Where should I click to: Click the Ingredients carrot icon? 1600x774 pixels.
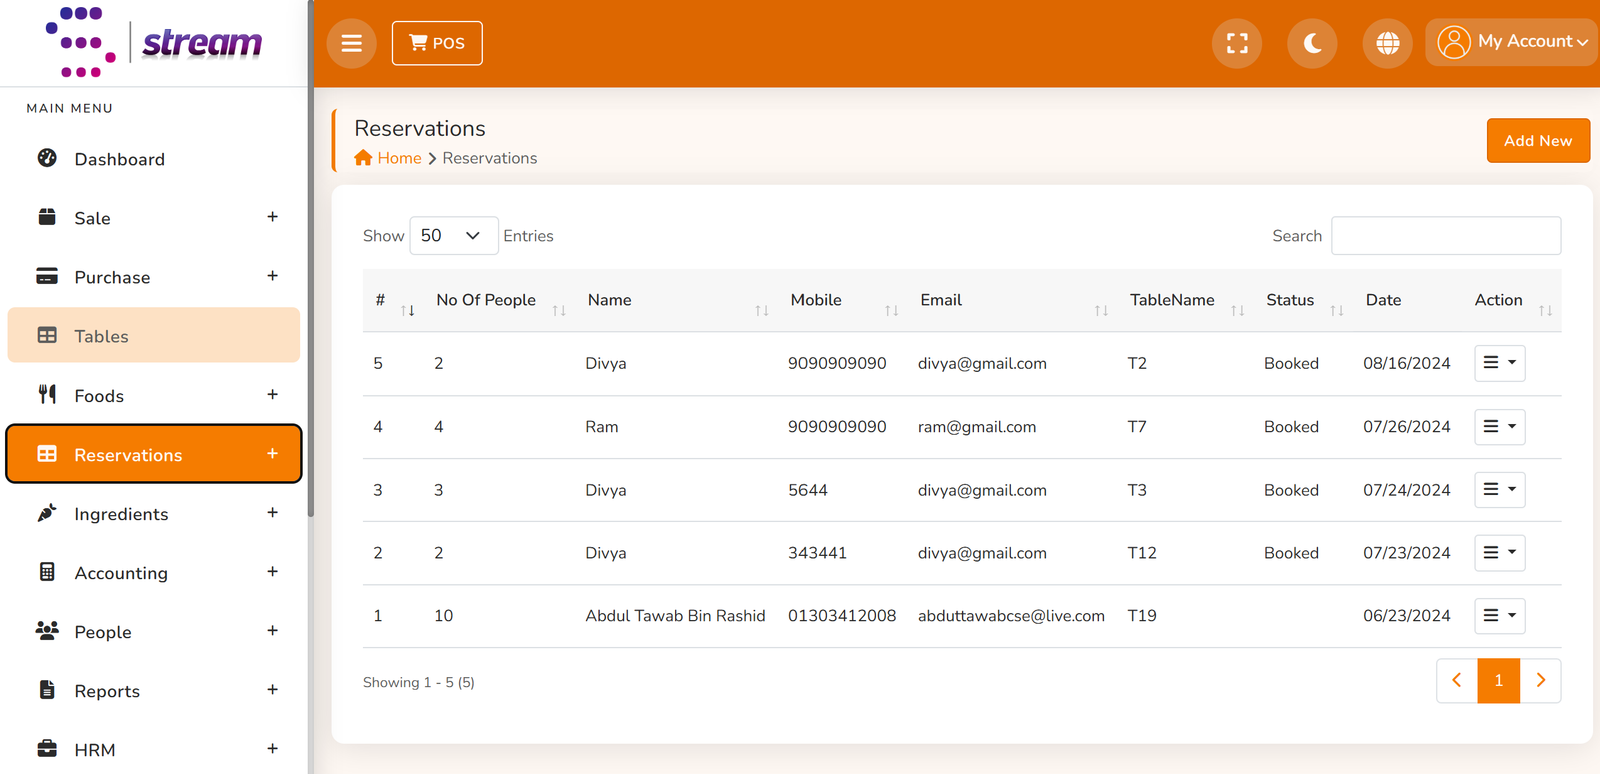pyautogui.click(x=47, y=512)
